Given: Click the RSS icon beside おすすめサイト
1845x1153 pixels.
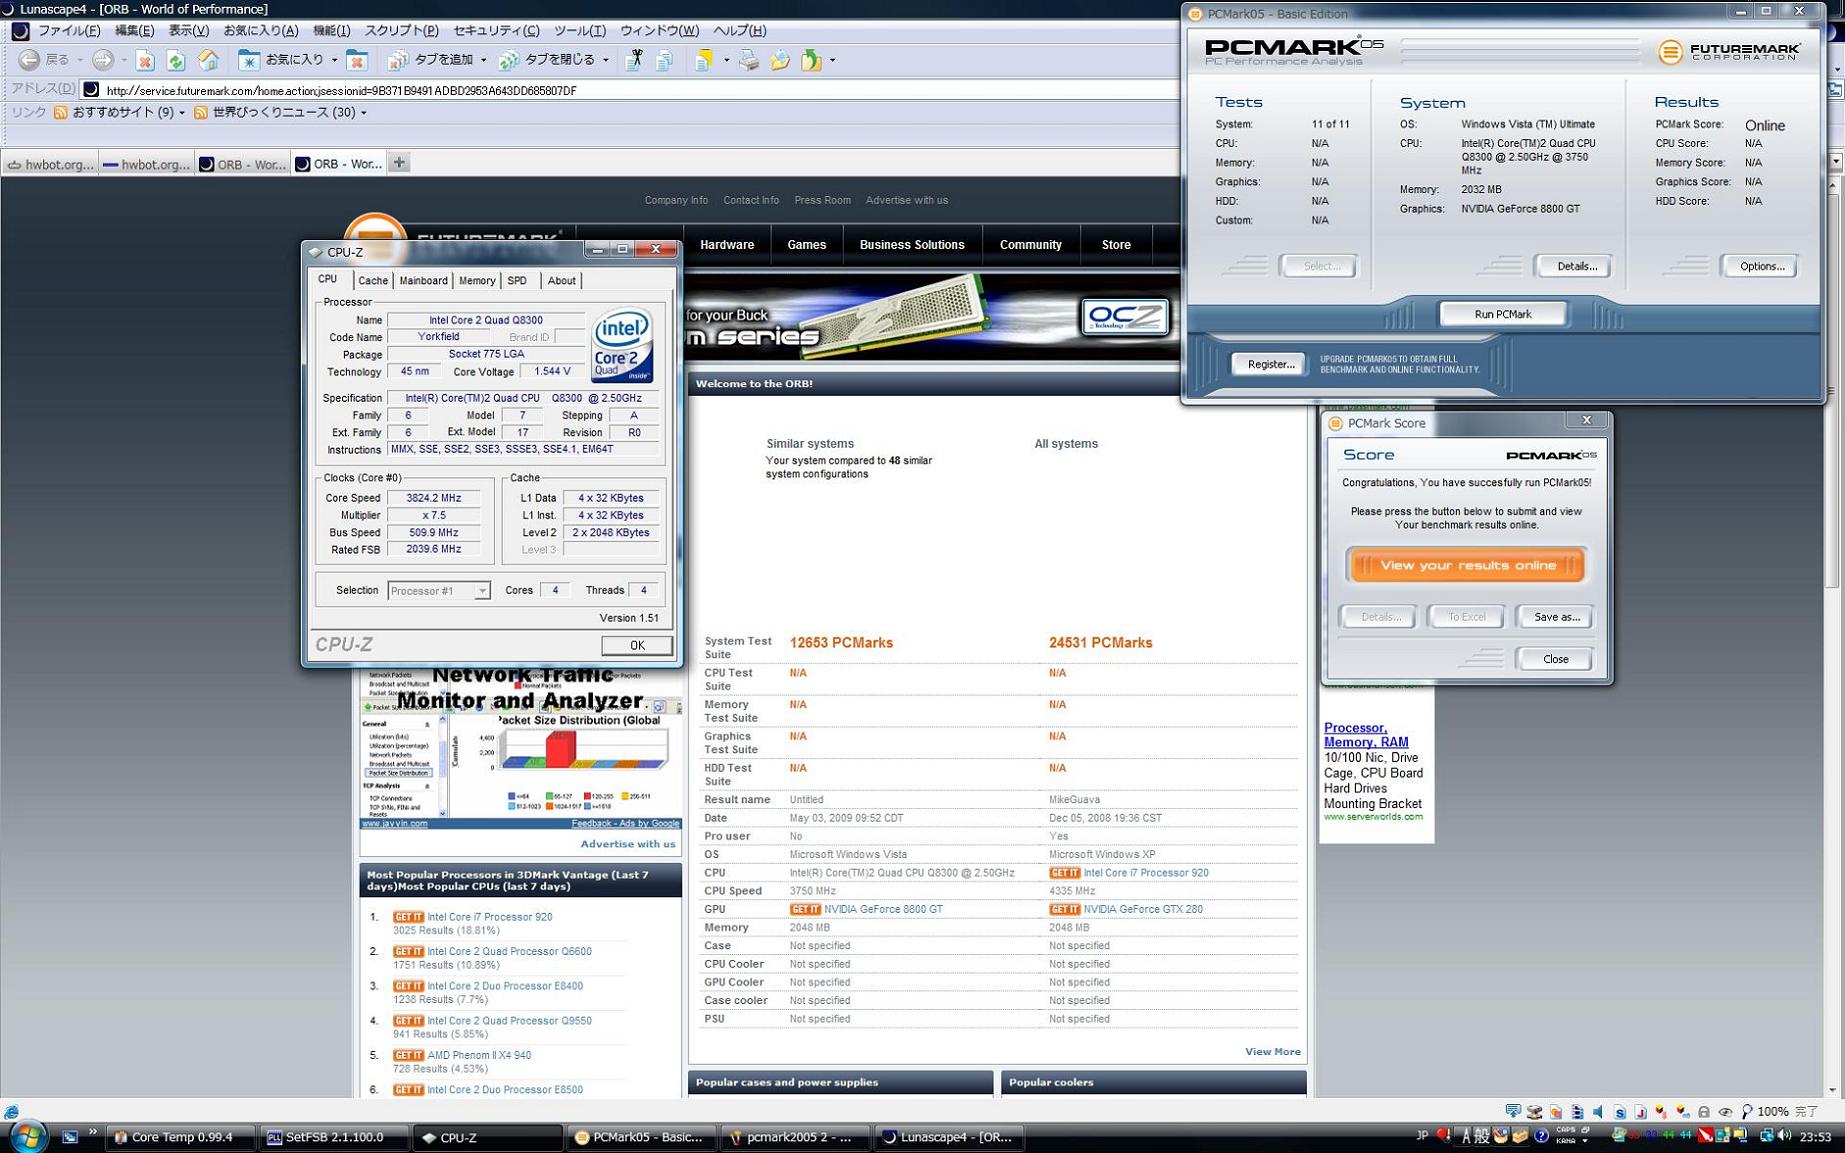Looking at the screenshot, I should point(61,113).
